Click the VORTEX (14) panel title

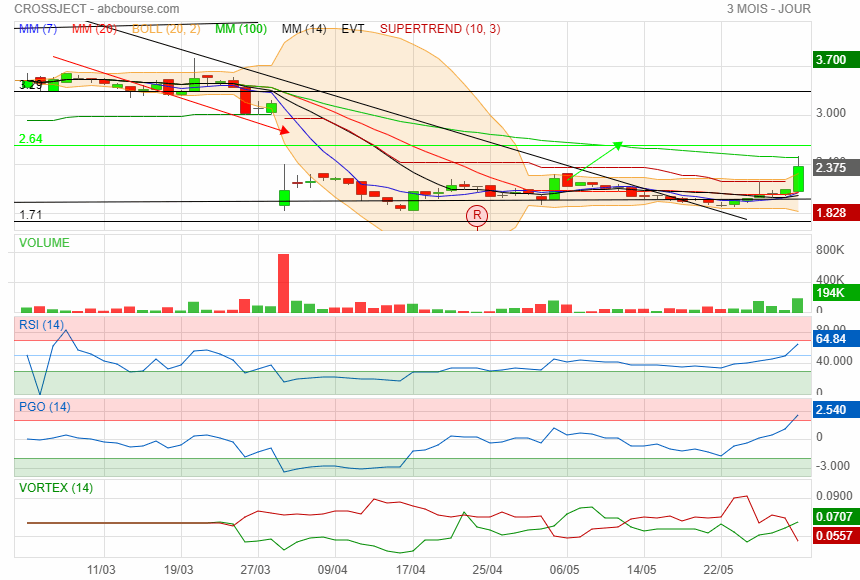[56, 488]
